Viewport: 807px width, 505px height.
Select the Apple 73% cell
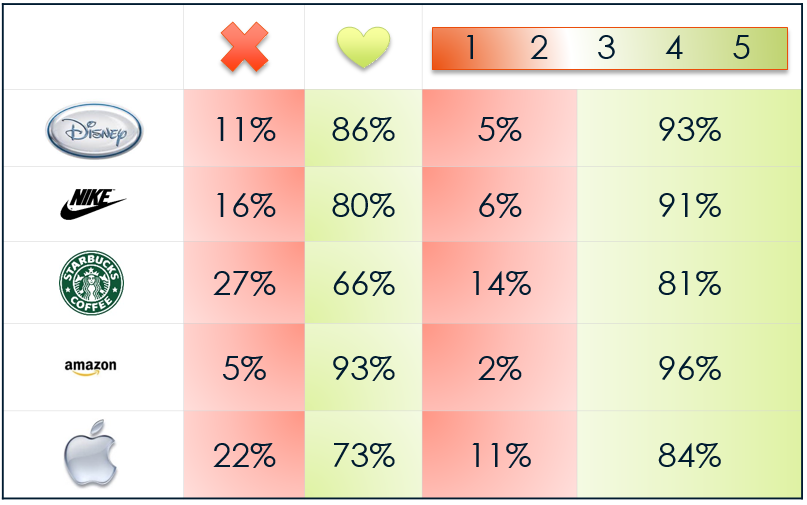363,455
